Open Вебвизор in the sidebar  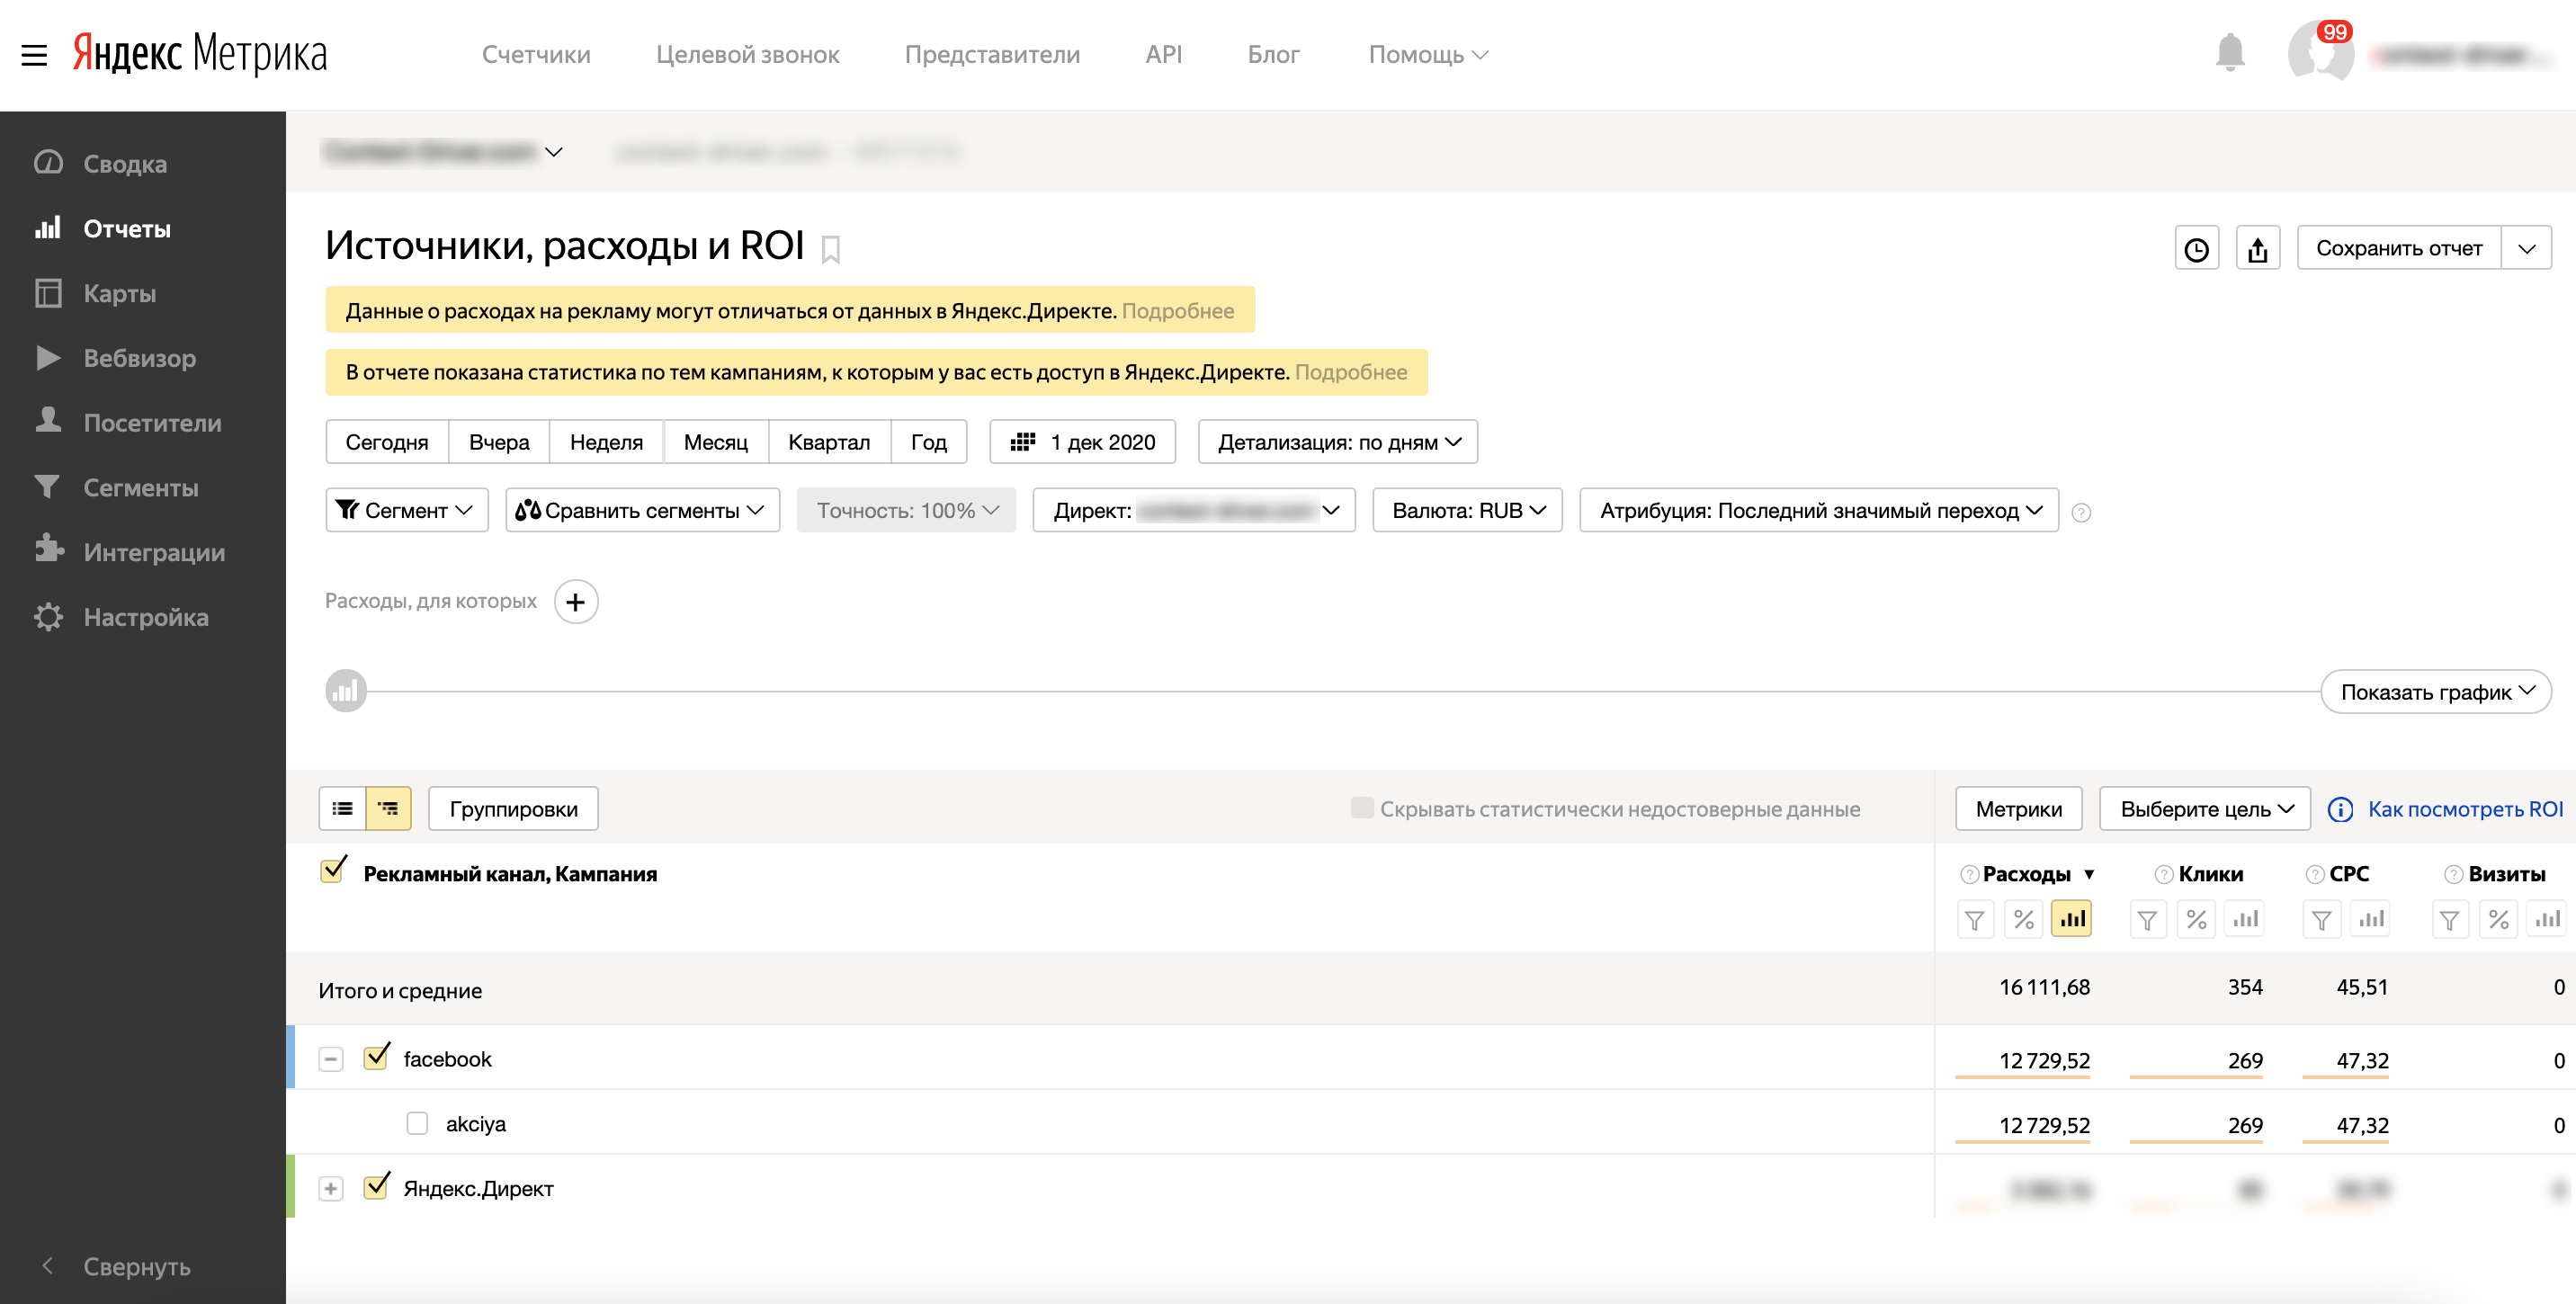(x=139, y=358)
